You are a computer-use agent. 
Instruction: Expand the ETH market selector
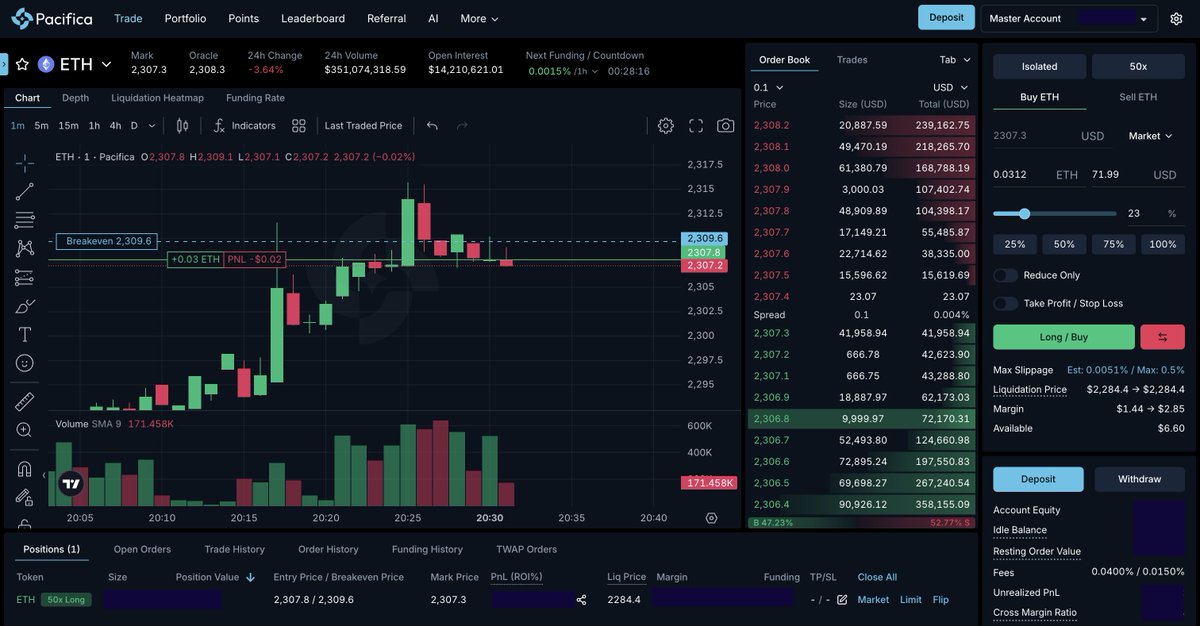[x=106, y=65]
